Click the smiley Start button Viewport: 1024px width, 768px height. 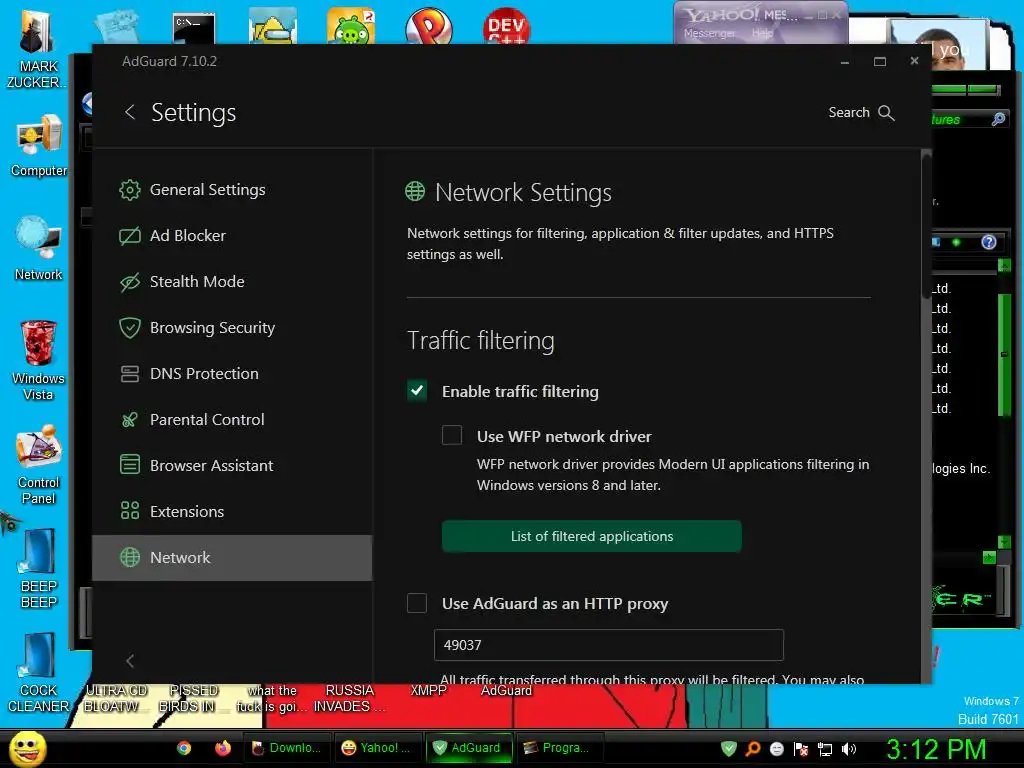point(27,748)
